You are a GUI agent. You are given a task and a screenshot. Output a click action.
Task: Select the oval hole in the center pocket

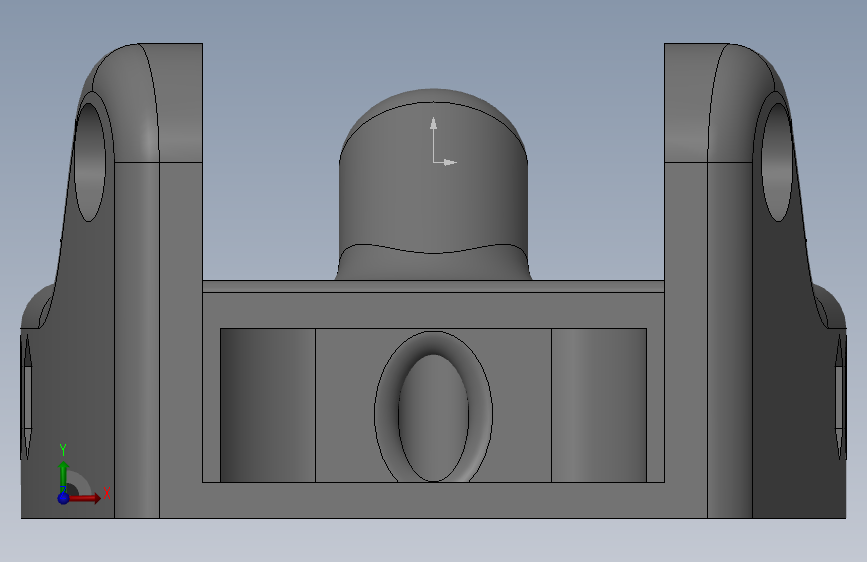click(434, 418)
